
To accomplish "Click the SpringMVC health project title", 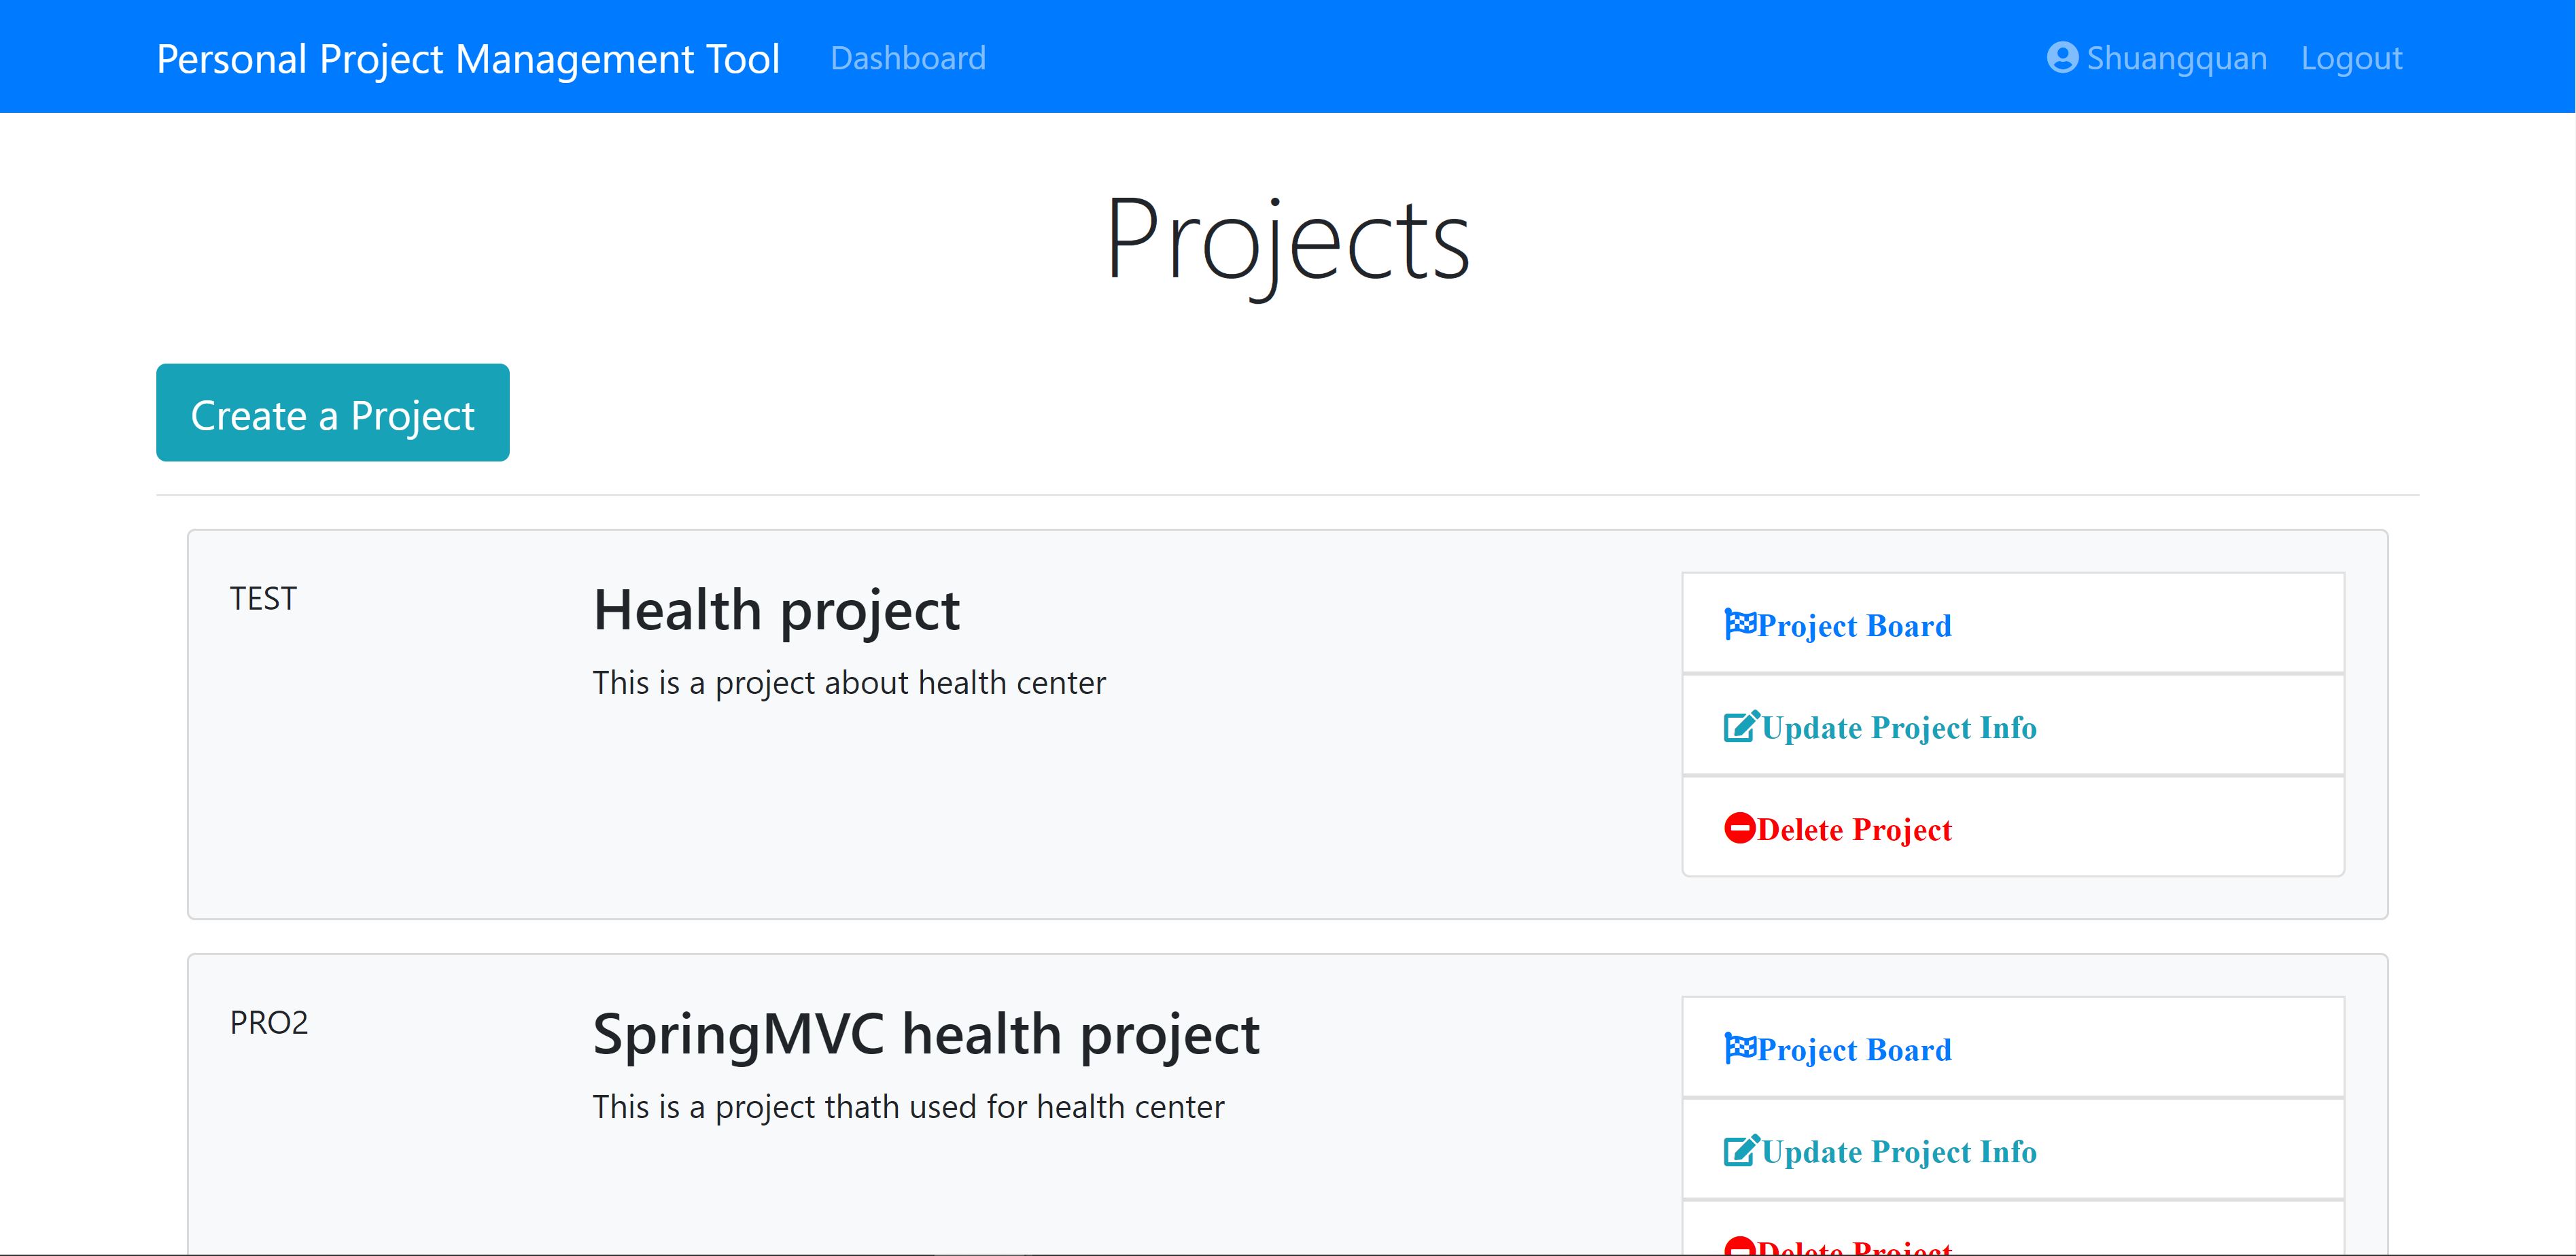I will point(926,1034).
